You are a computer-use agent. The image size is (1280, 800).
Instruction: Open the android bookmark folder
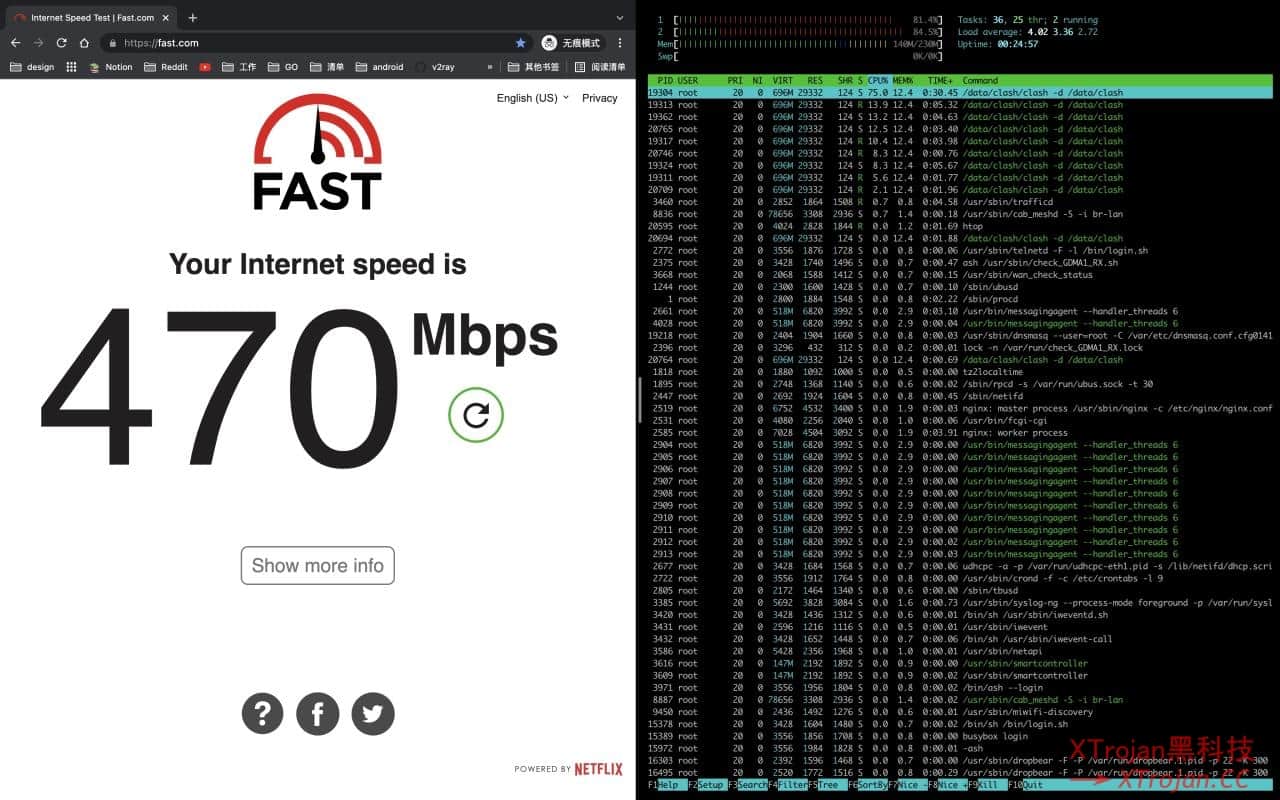tap(379, 67)
